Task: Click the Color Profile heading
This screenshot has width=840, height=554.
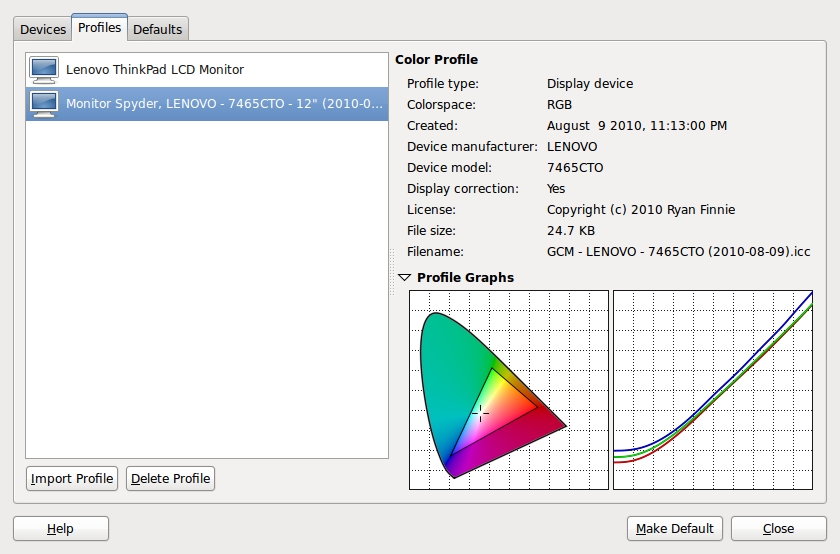Action: [436, 59]
